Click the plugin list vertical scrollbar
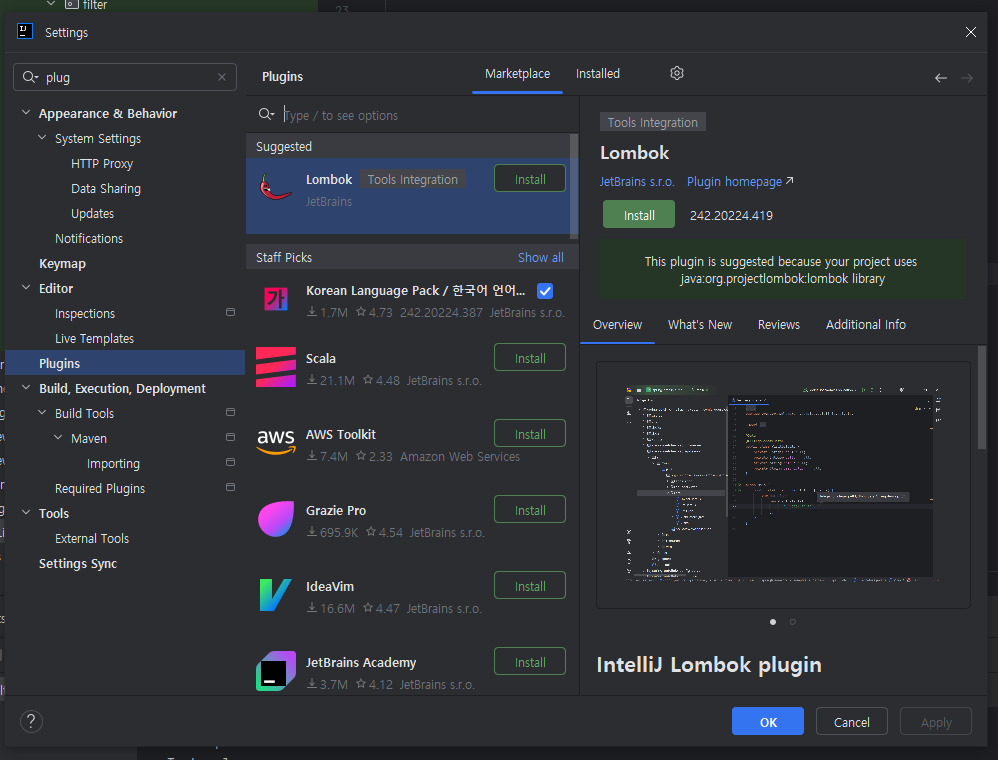Image resolution: width=998 pixels, height=760 pixels. [574, 186]
